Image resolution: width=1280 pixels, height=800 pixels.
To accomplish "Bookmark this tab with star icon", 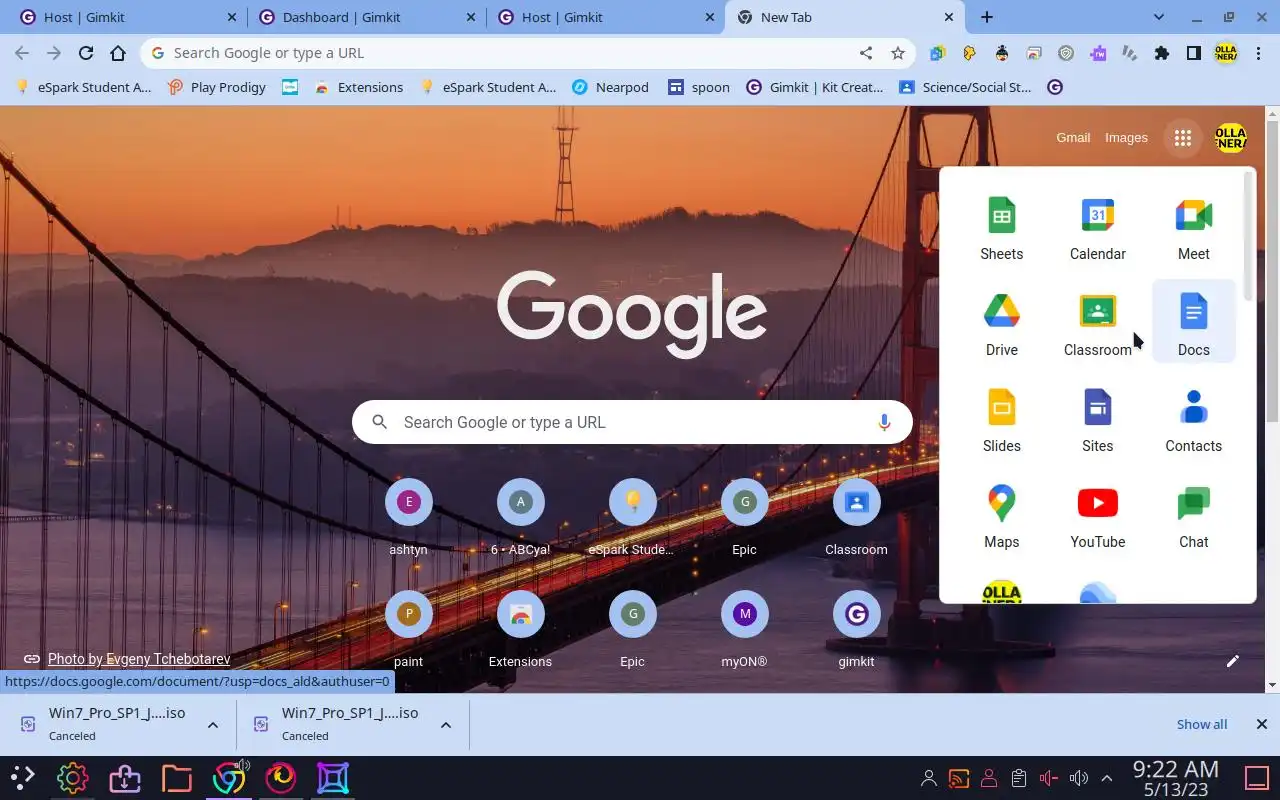I will click(x=898, y=53).
